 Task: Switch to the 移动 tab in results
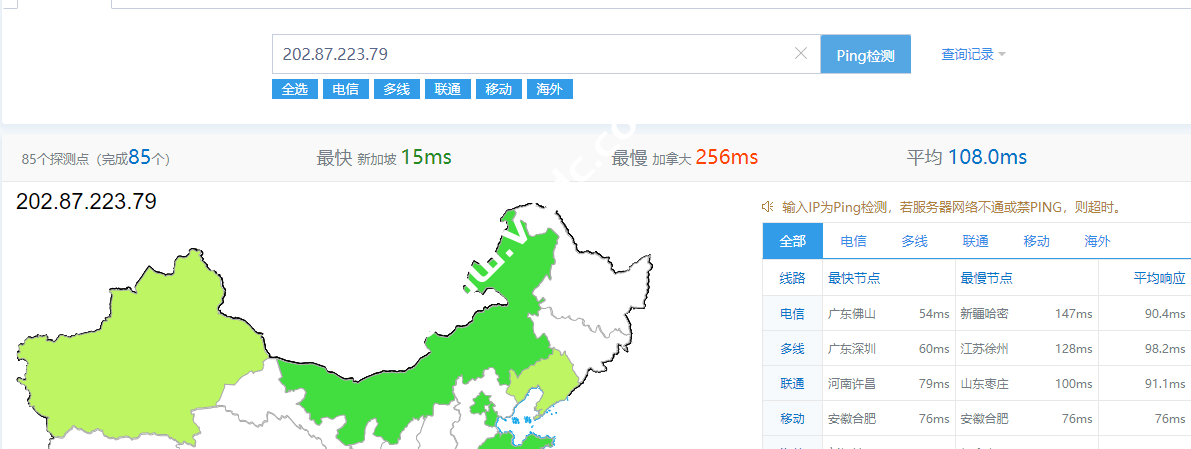[x=1036, y=241]
